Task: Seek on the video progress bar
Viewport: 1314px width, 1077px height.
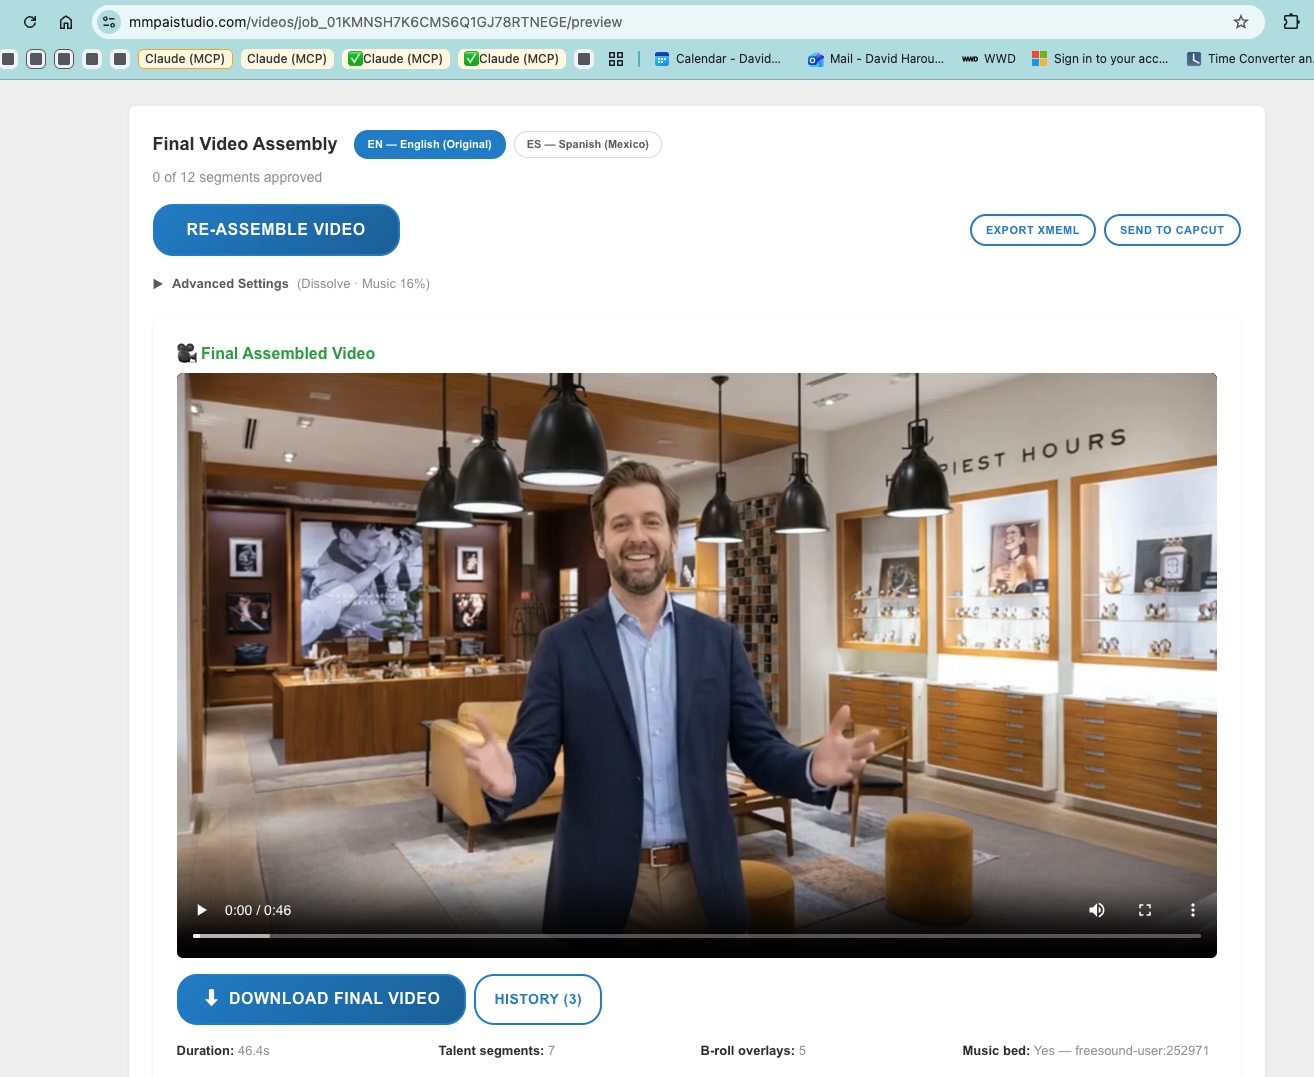Action: (x=696, y=936)
